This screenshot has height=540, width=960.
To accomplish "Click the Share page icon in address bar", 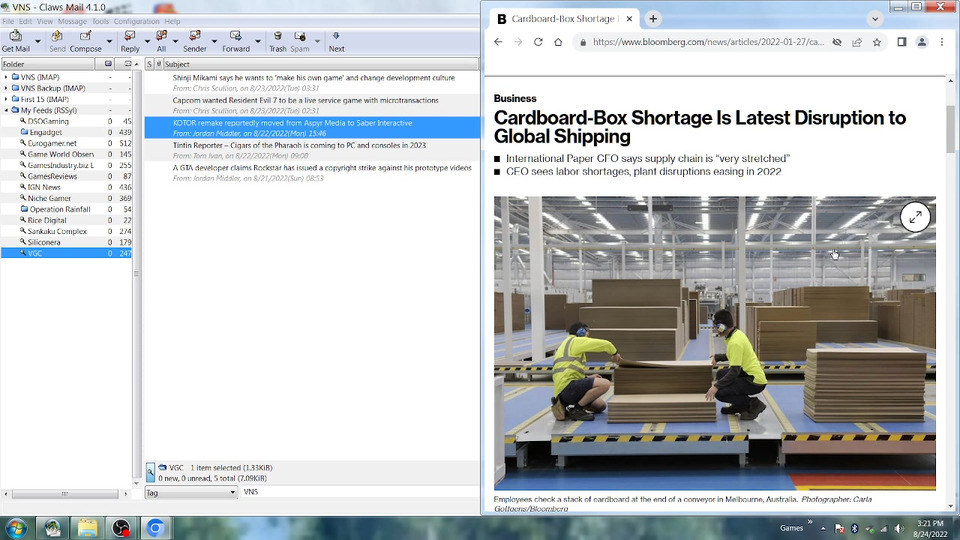I will (857, 42).
